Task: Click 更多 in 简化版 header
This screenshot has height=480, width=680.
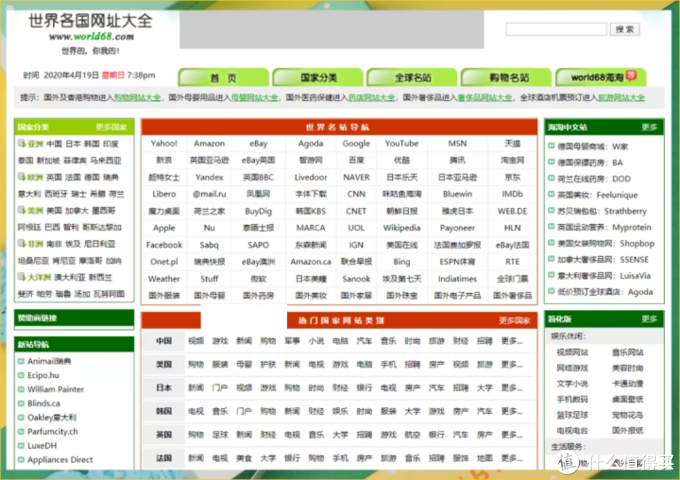Action: pyautogui.click(x=649, y=319)
